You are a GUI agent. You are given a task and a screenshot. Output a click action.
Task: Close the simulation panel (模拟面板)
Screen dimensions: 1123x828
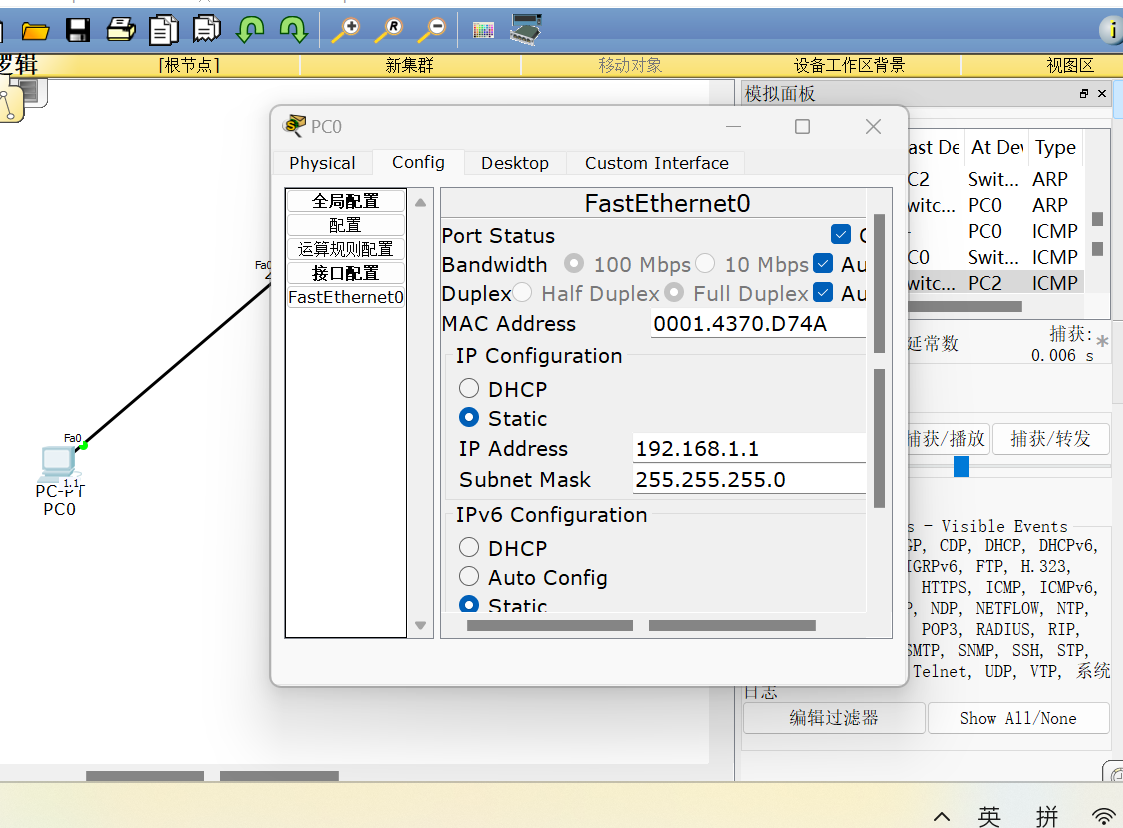point(1102,94)
